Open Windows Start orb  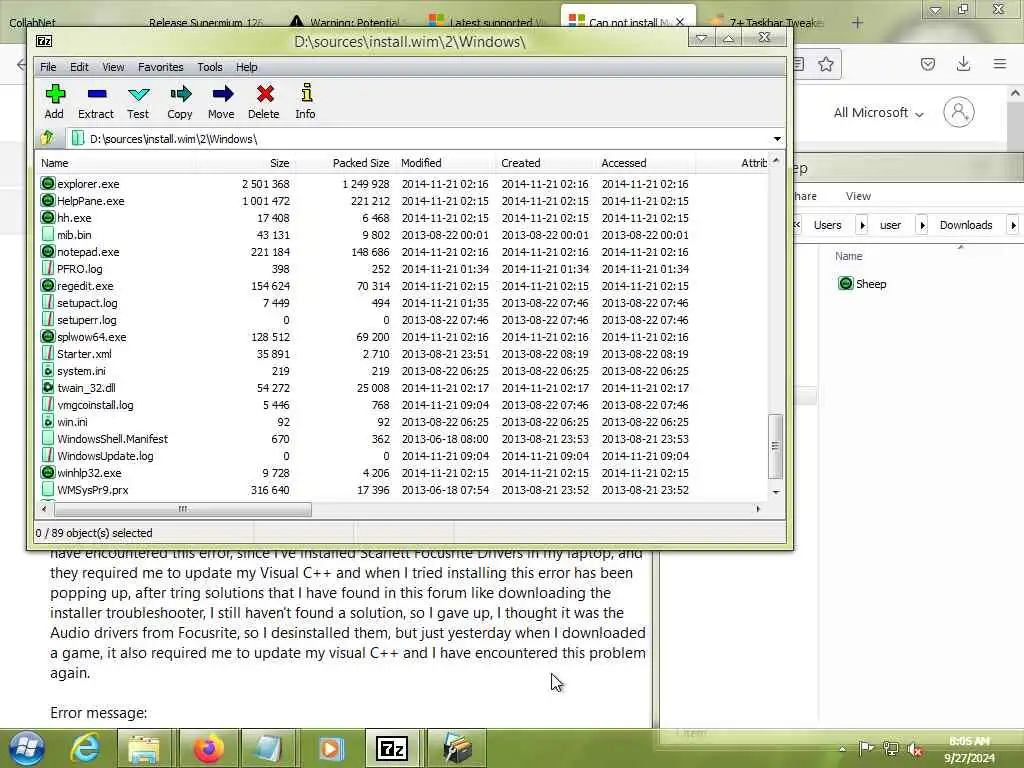coord(27,748)
